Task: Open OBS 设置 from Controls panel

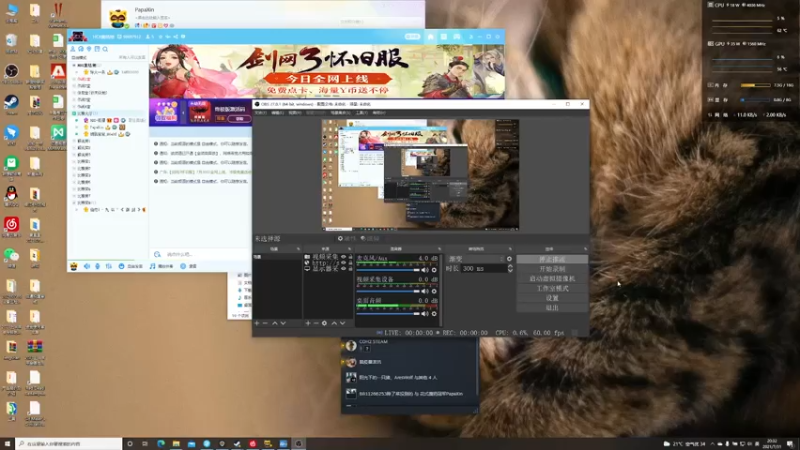Action: (552, 298)
